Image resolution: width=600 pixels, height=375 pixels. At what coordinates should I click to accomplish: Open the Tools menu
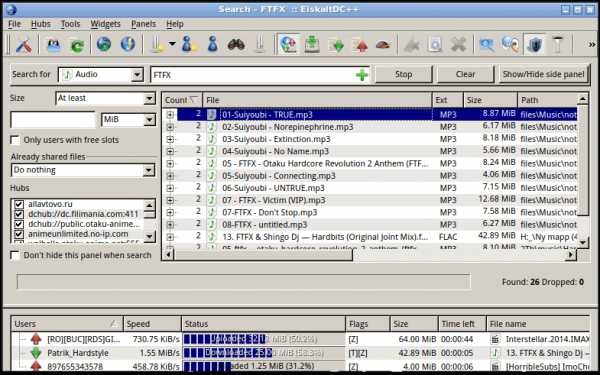pos(70,24)
